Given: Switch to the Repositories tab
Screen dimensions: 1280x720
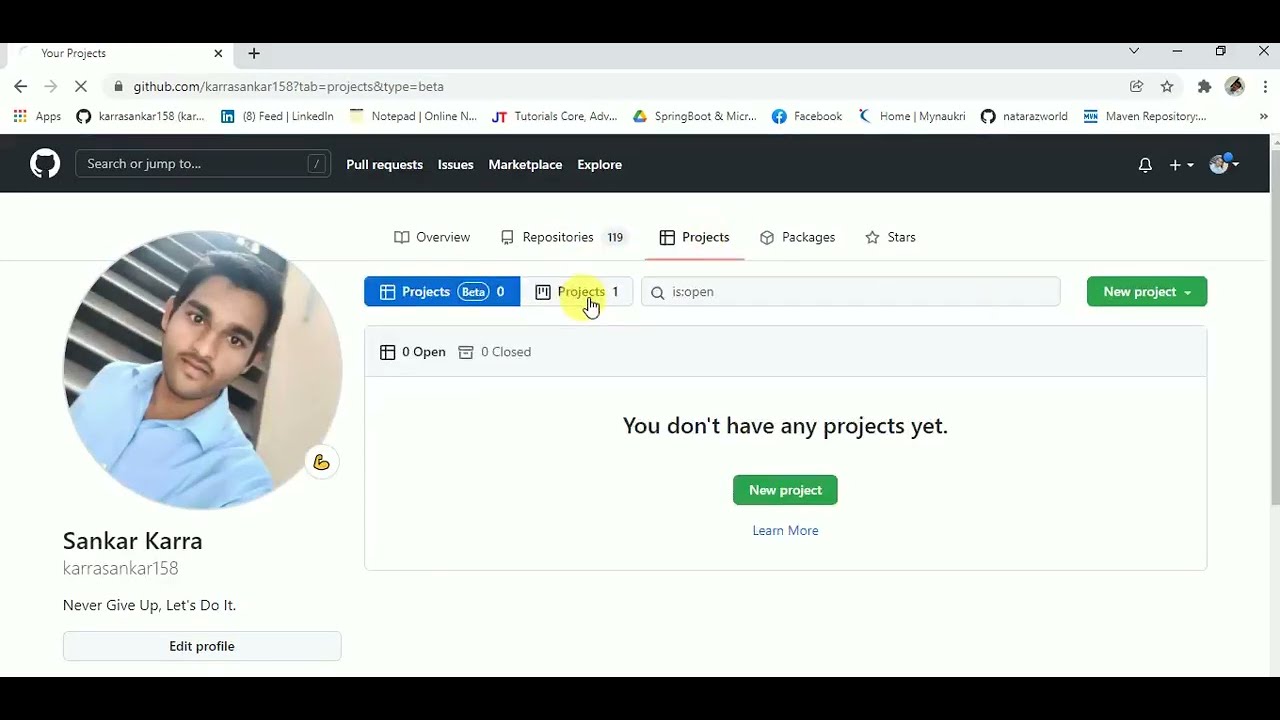Looking at the screenshot, I should (564, 237).
